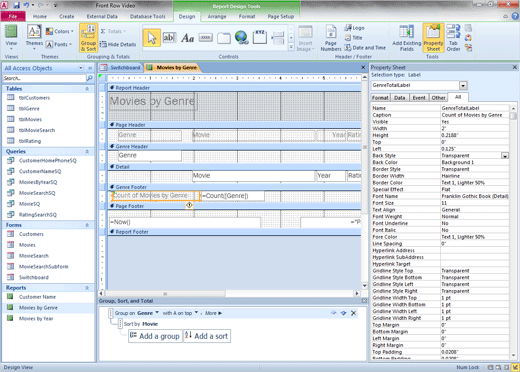The height and width of the screenshot is (372, 520).
Task: Switch to the Event tab in Property Sheet
Action: pos(419,98)
